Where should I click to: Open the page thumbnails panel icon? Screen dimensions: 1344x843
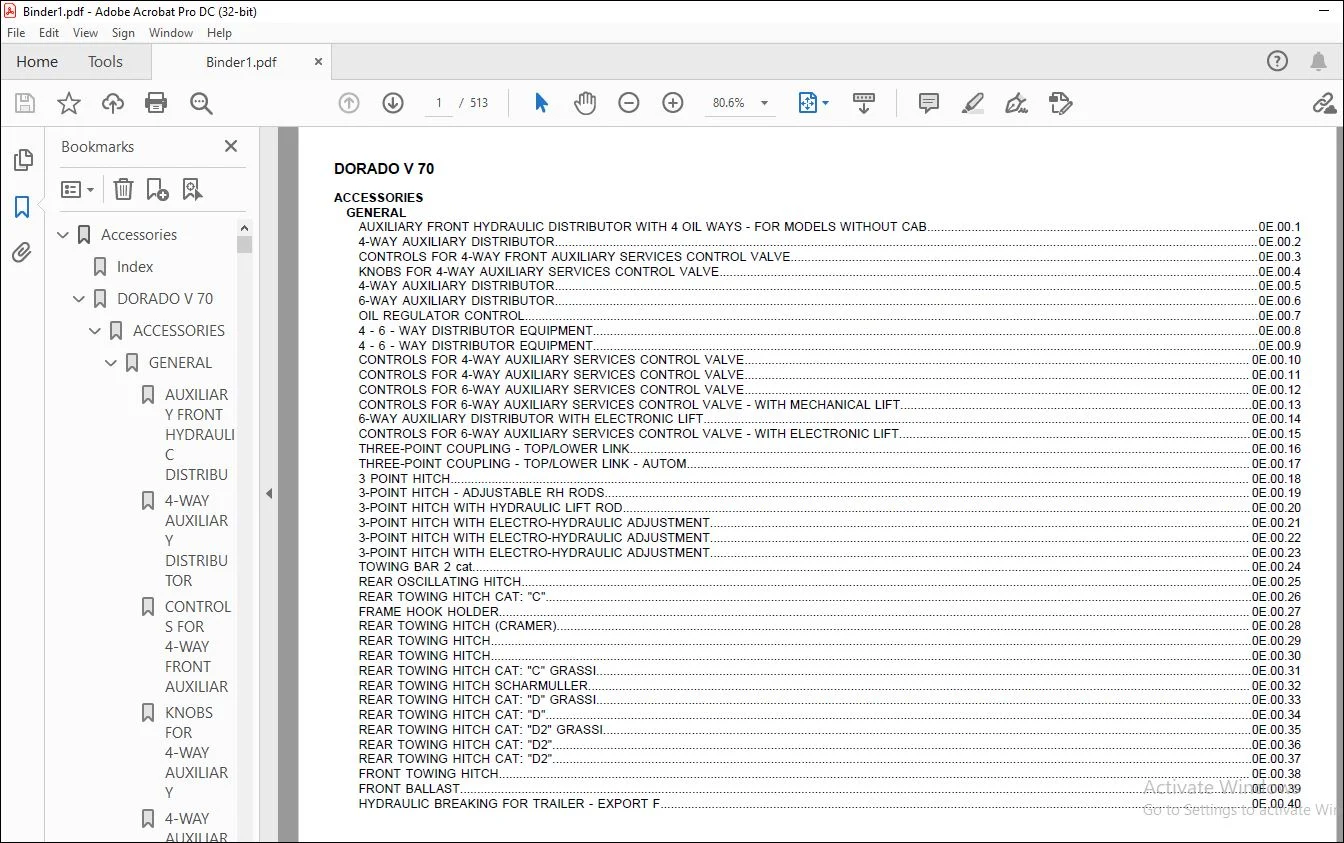(x=22, y=160)
